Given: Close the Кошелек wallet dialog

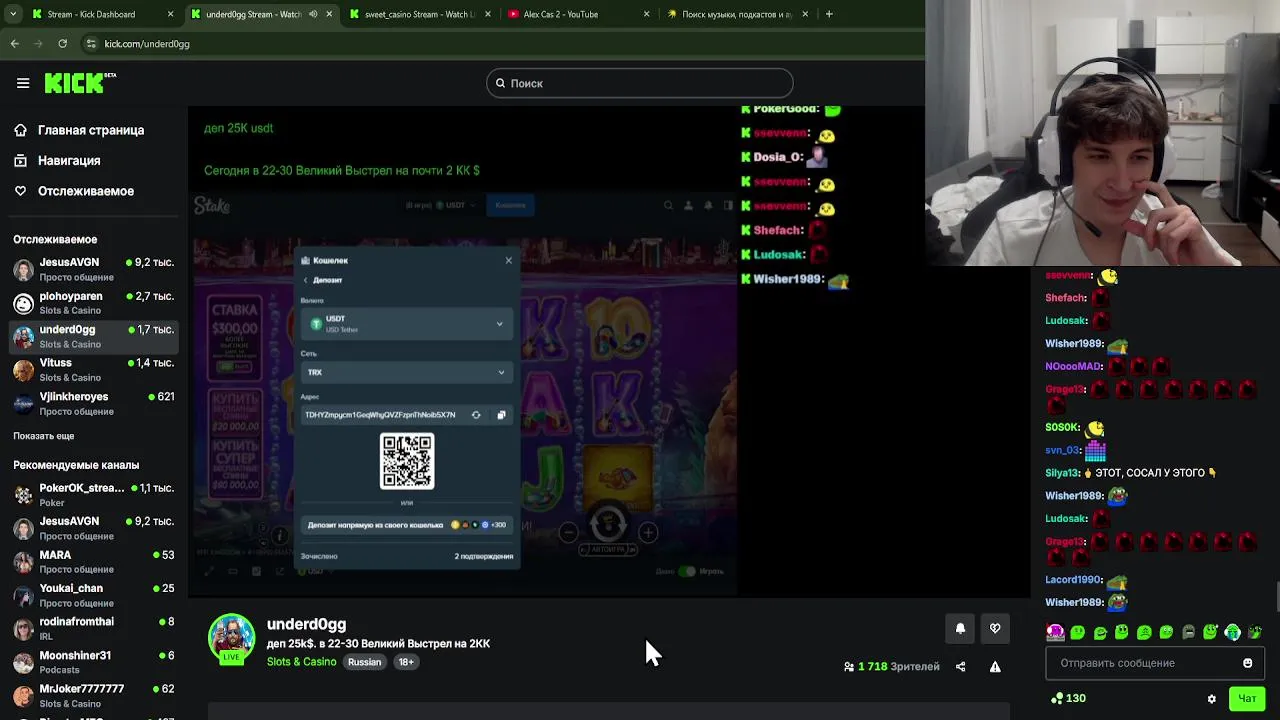Looking at the screenshot, I should [x=508, y=260].
